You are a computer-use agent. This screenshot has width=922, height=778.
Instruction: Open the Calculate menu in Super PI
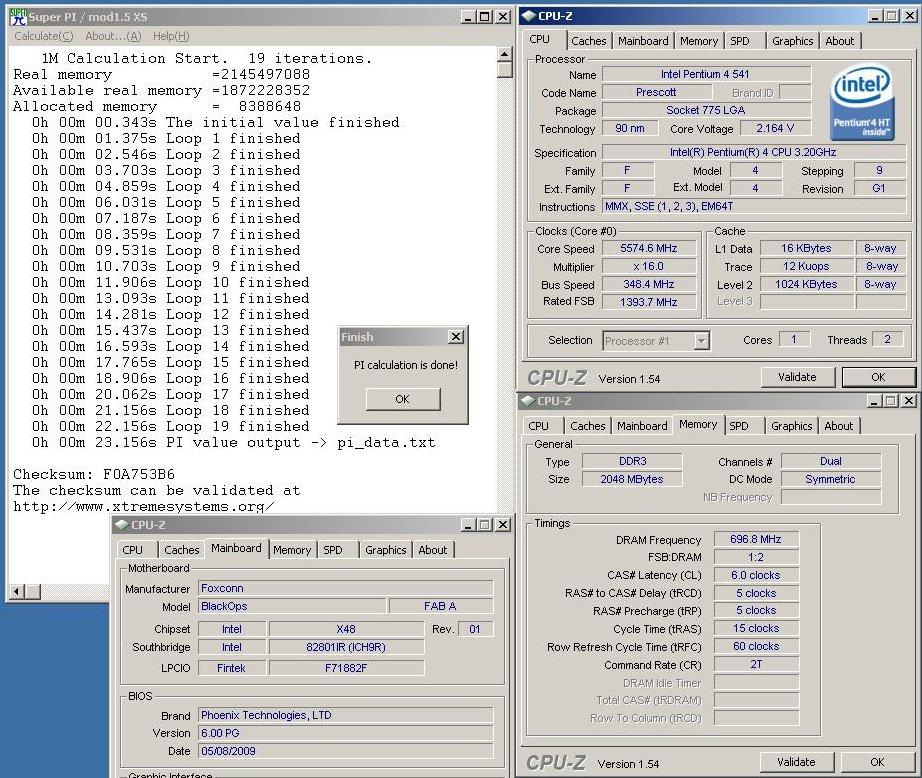click(x=44, y=36)
